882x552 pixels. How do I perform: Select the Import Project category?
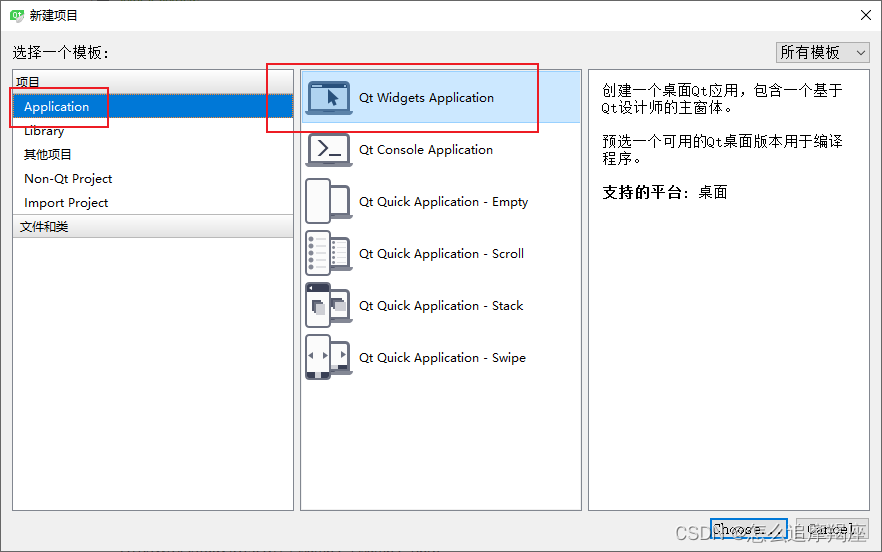pyautogui.click(x=153, y=203)
